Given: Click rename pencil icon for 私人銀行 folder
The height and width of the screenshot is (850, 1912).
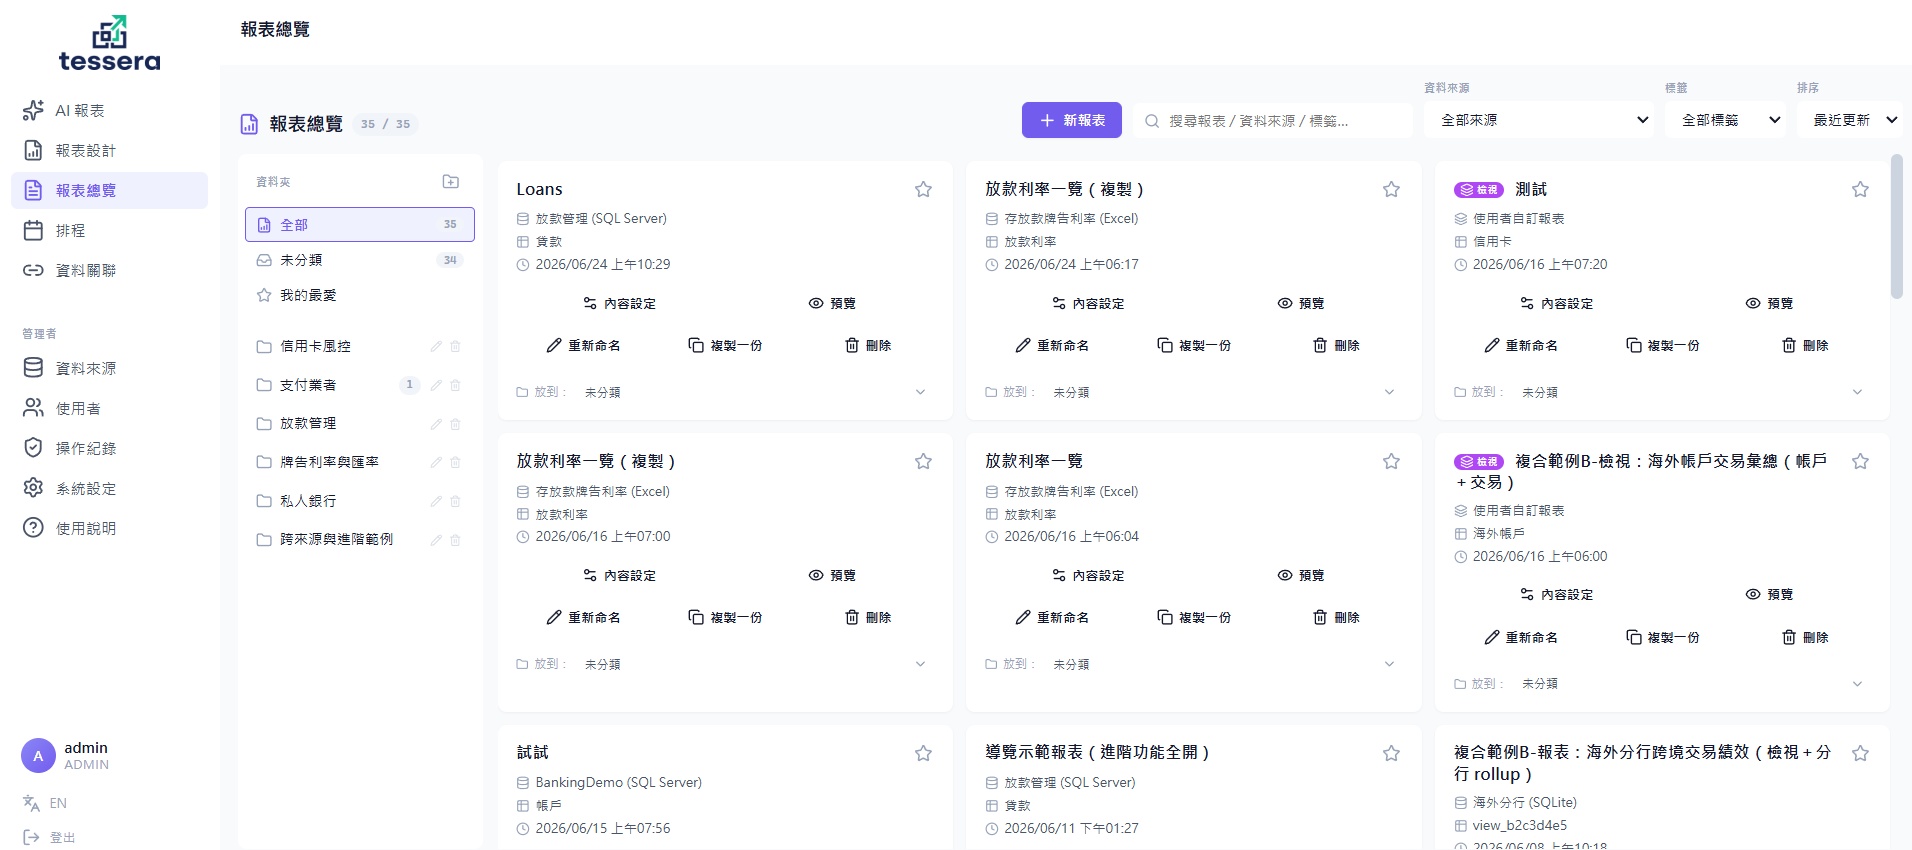Looking at the screenshot, I should tap(436, 501).
